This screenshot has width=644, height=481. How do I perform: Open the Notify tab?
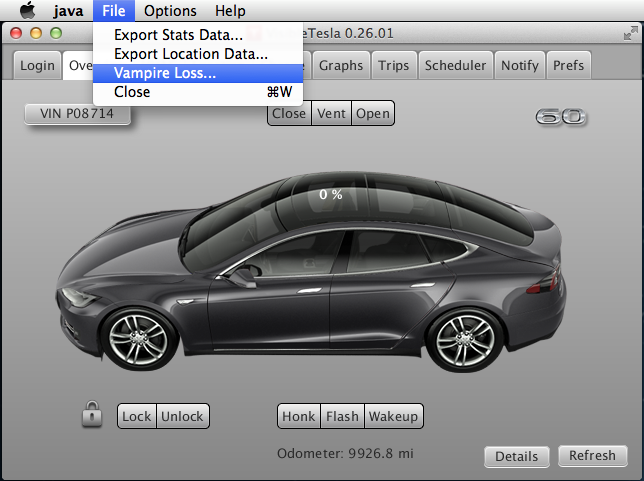(520, 65)
